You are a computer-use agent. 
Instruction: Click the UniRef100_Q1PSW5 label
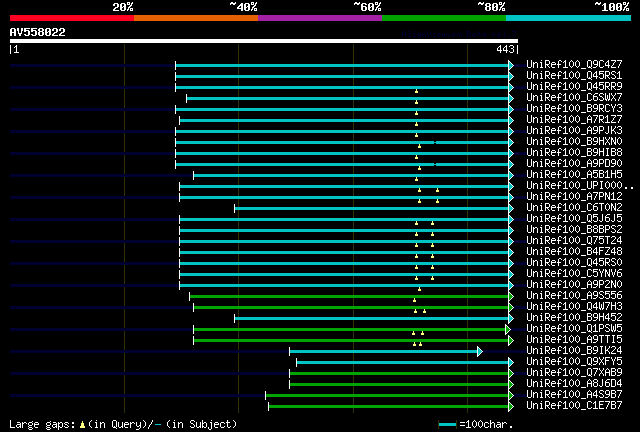574,329
